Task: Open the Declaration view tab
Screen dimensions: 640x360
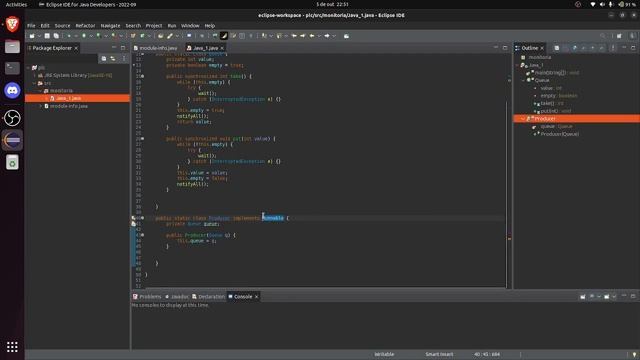Action: click(x=208, y=297)
